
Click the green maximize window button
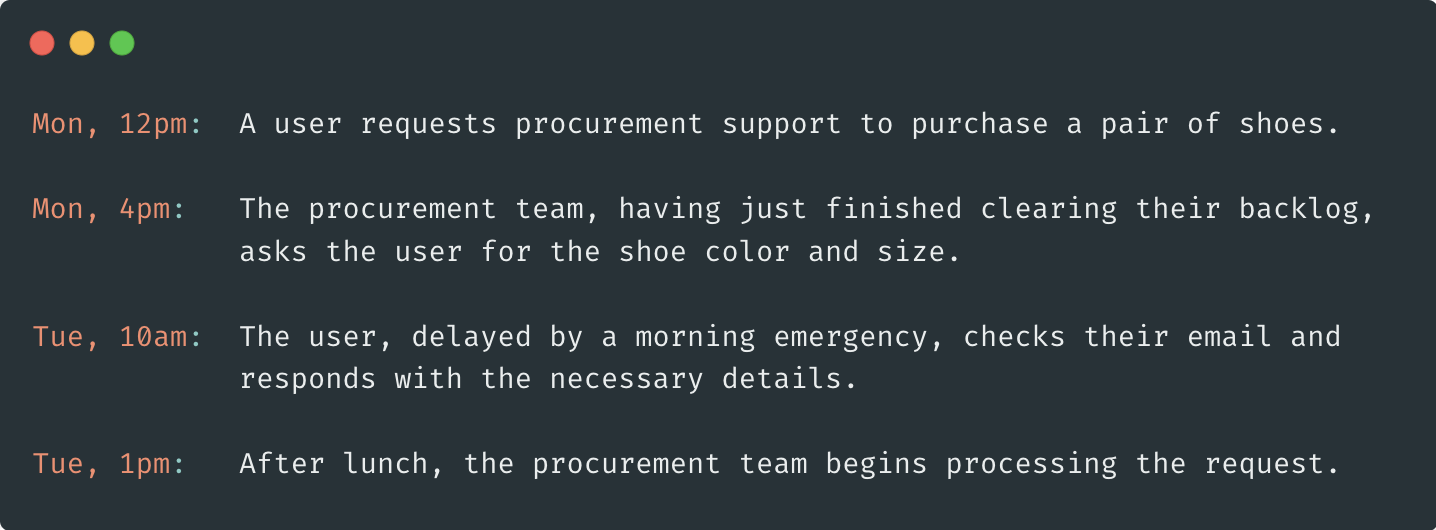[122, 44]
